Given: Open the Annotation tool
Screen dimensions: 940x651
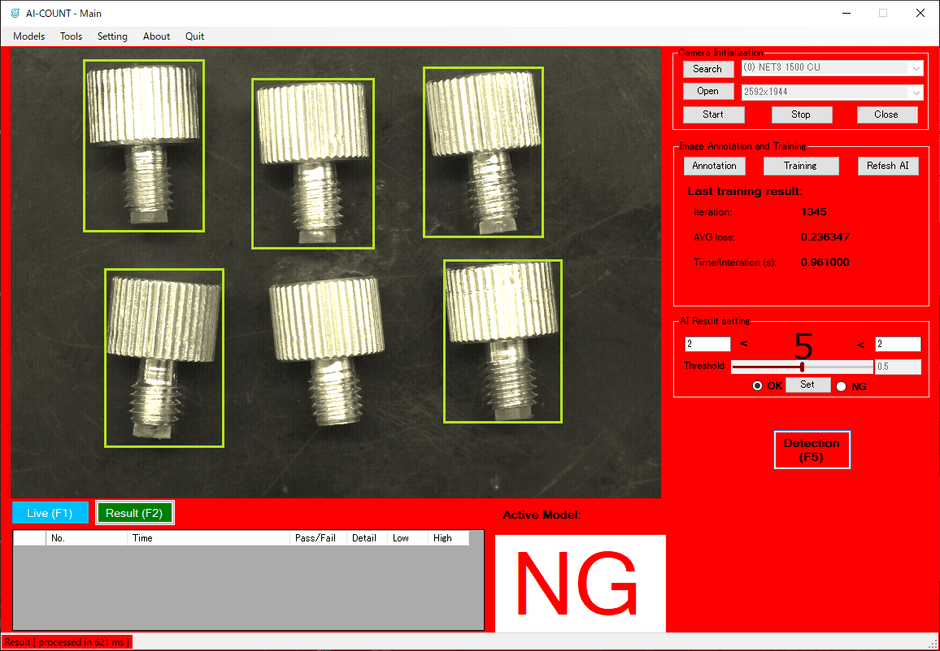Looking at the screenshot, I should coord(714,166).
